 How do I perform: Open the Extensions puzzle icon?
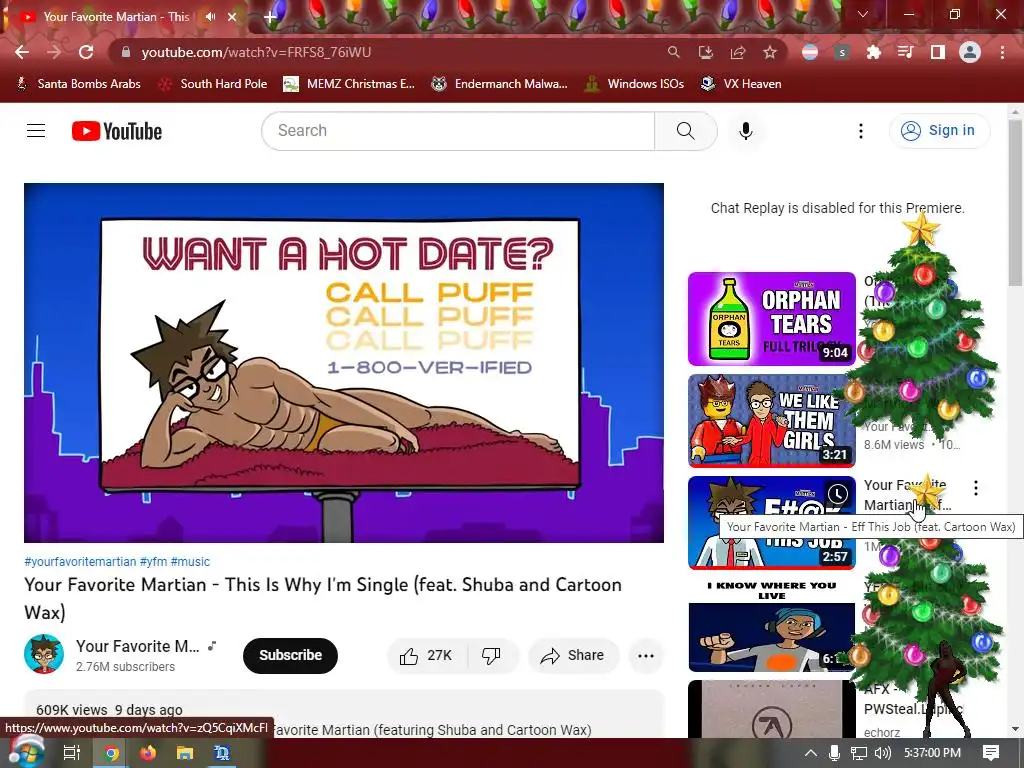point(873,52)
